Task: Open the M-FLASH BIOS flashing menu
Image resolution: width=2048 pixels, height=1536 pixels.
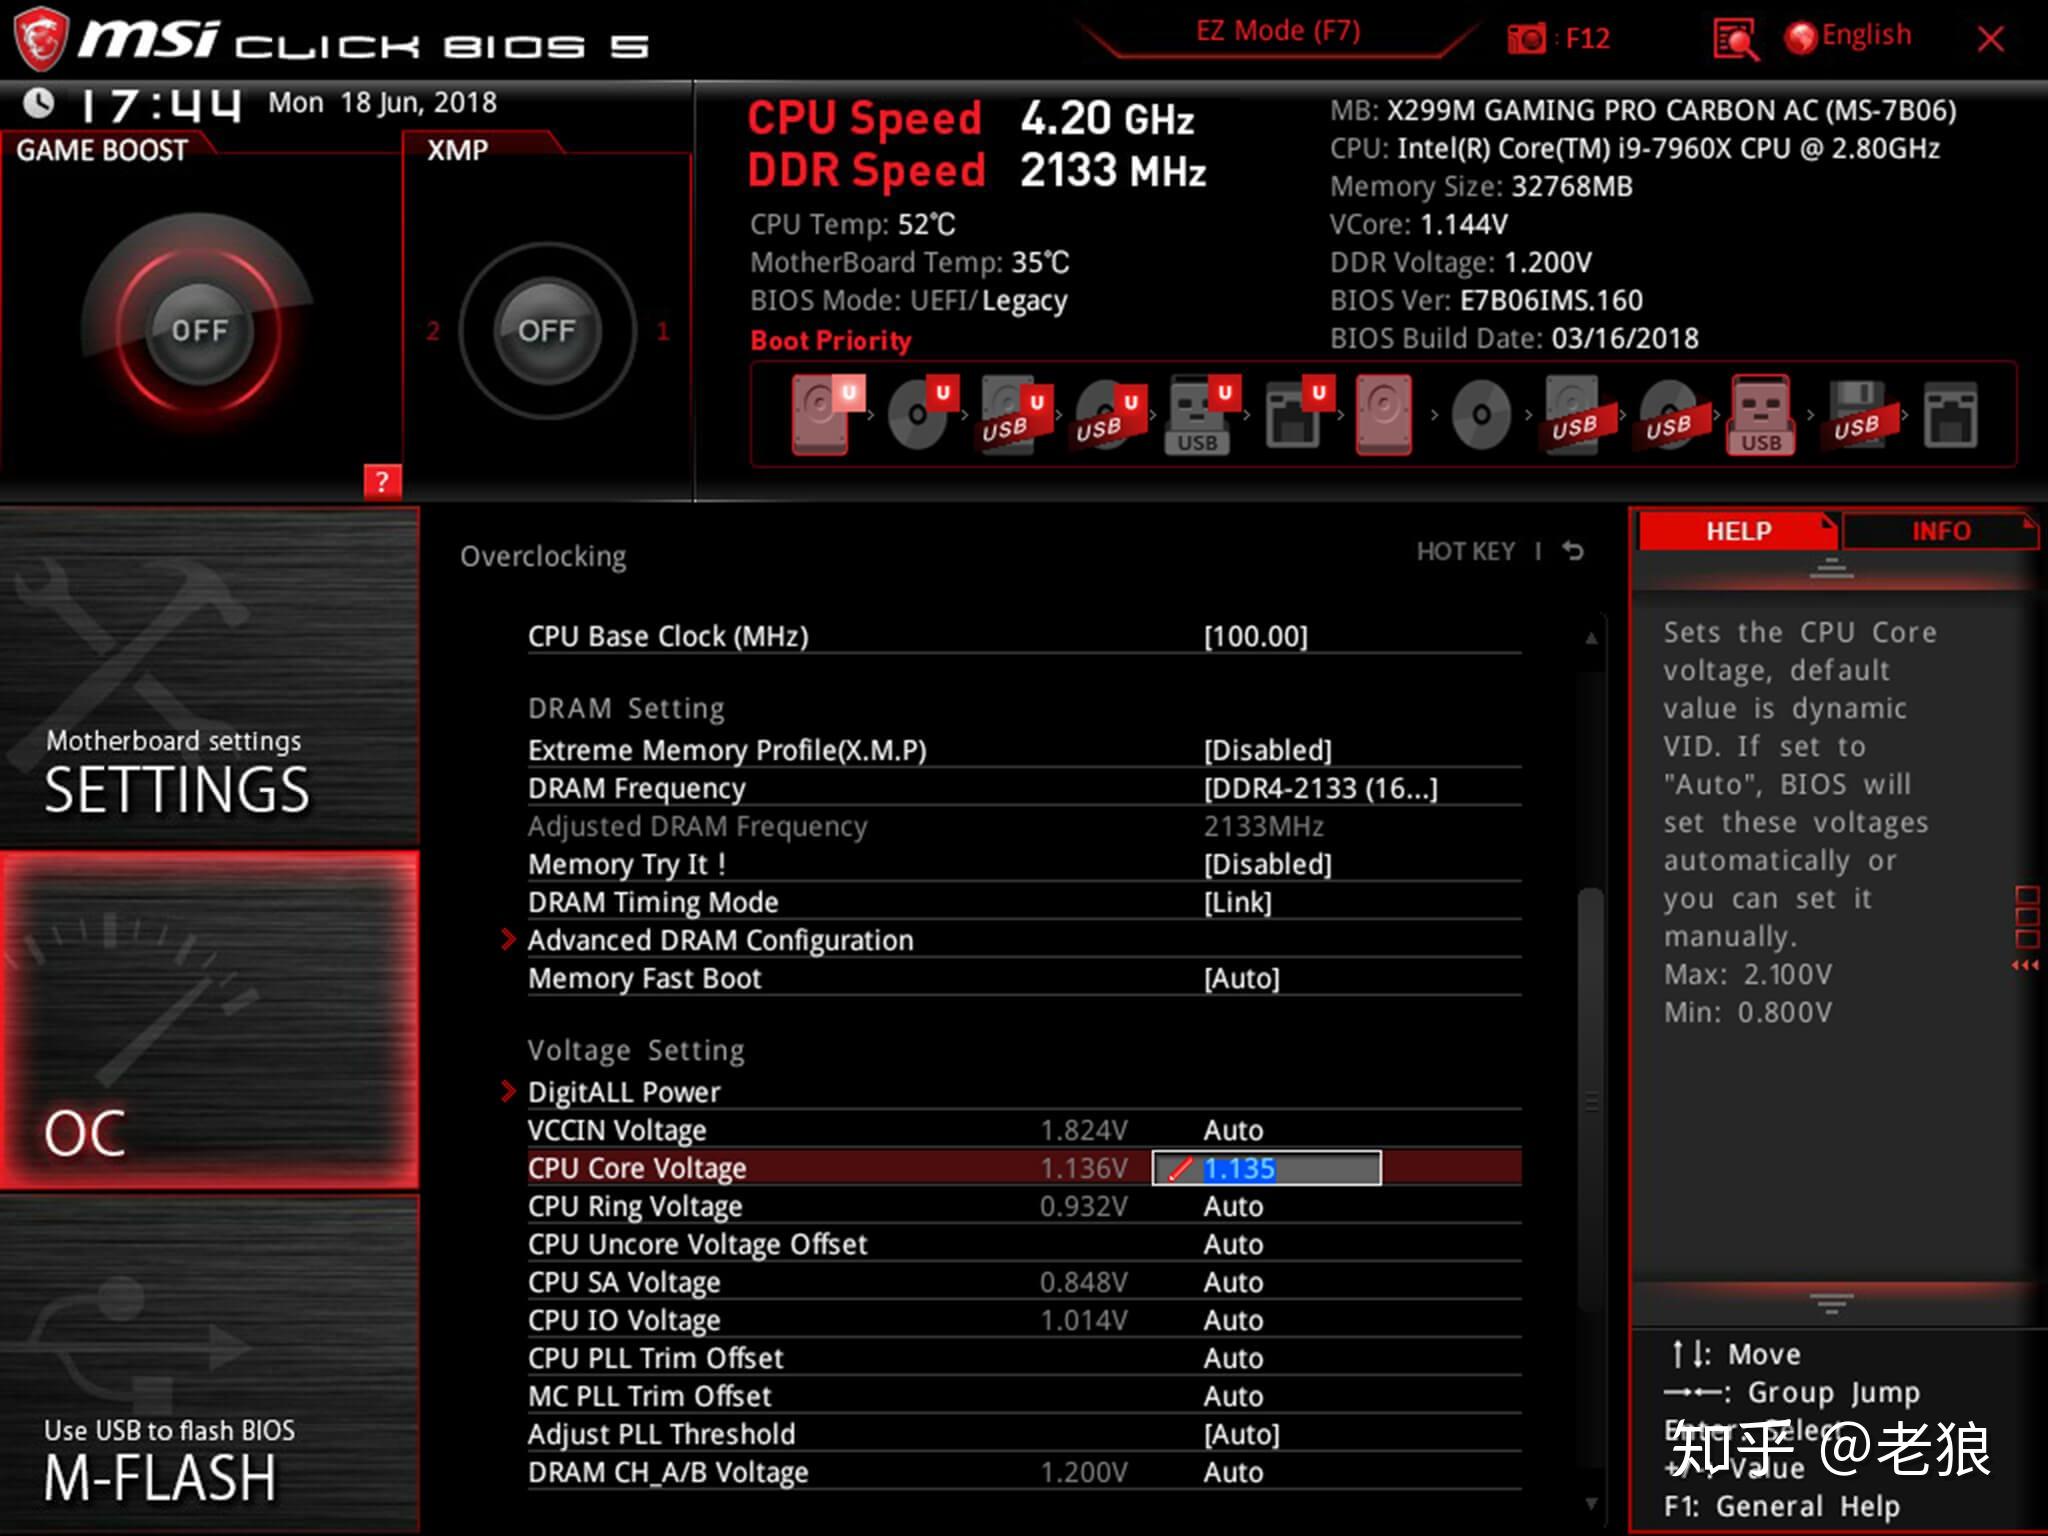Action: pyautogui.click(x=209, y=1364)
